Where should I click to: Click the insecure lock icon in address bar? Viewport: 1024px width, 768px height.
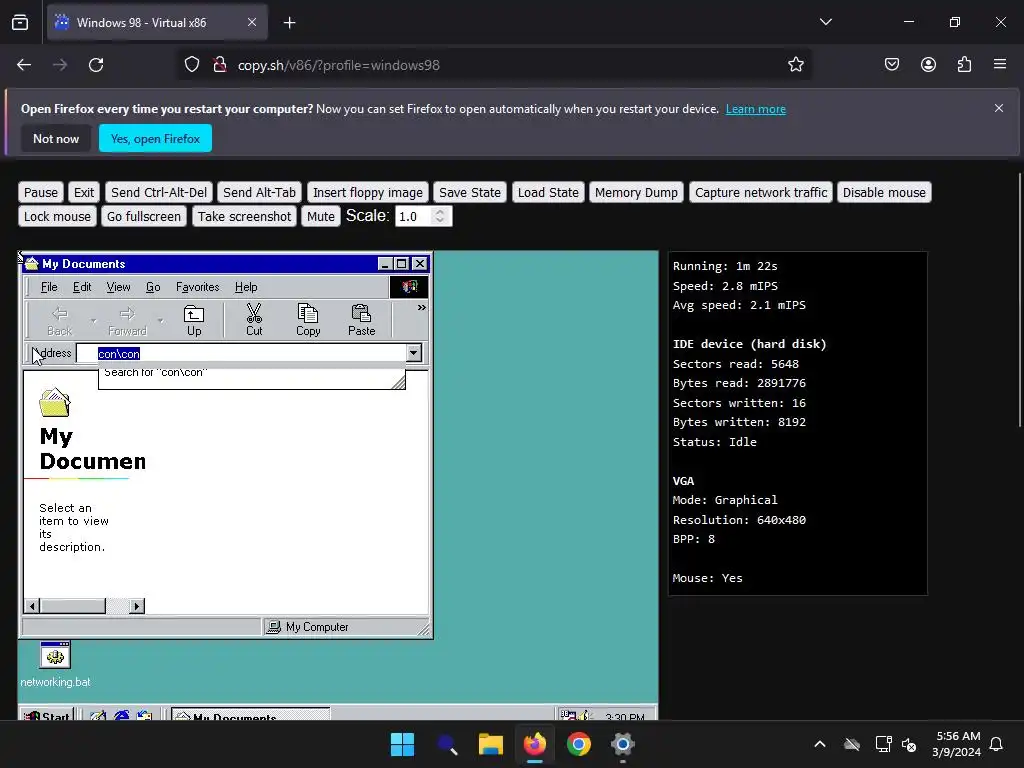click(219, 65)
